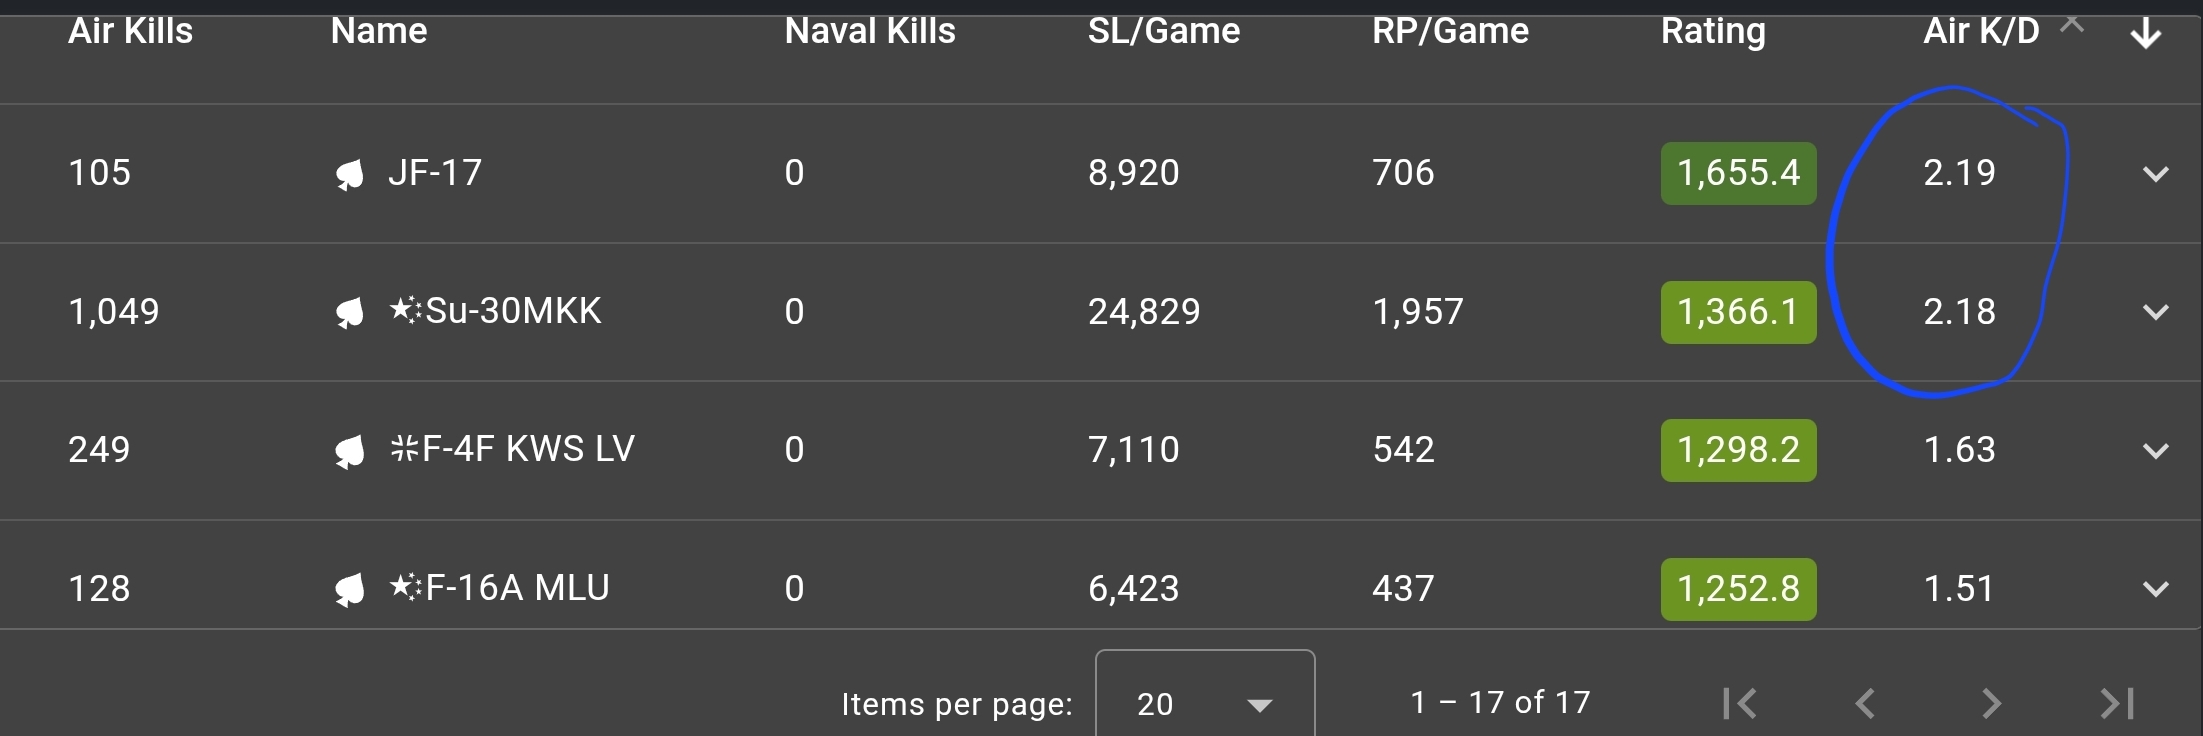Click the aircraft icon beside JF-17
Screen dimensions: 2203x736
pyautogui.click(x=349, y=176)
